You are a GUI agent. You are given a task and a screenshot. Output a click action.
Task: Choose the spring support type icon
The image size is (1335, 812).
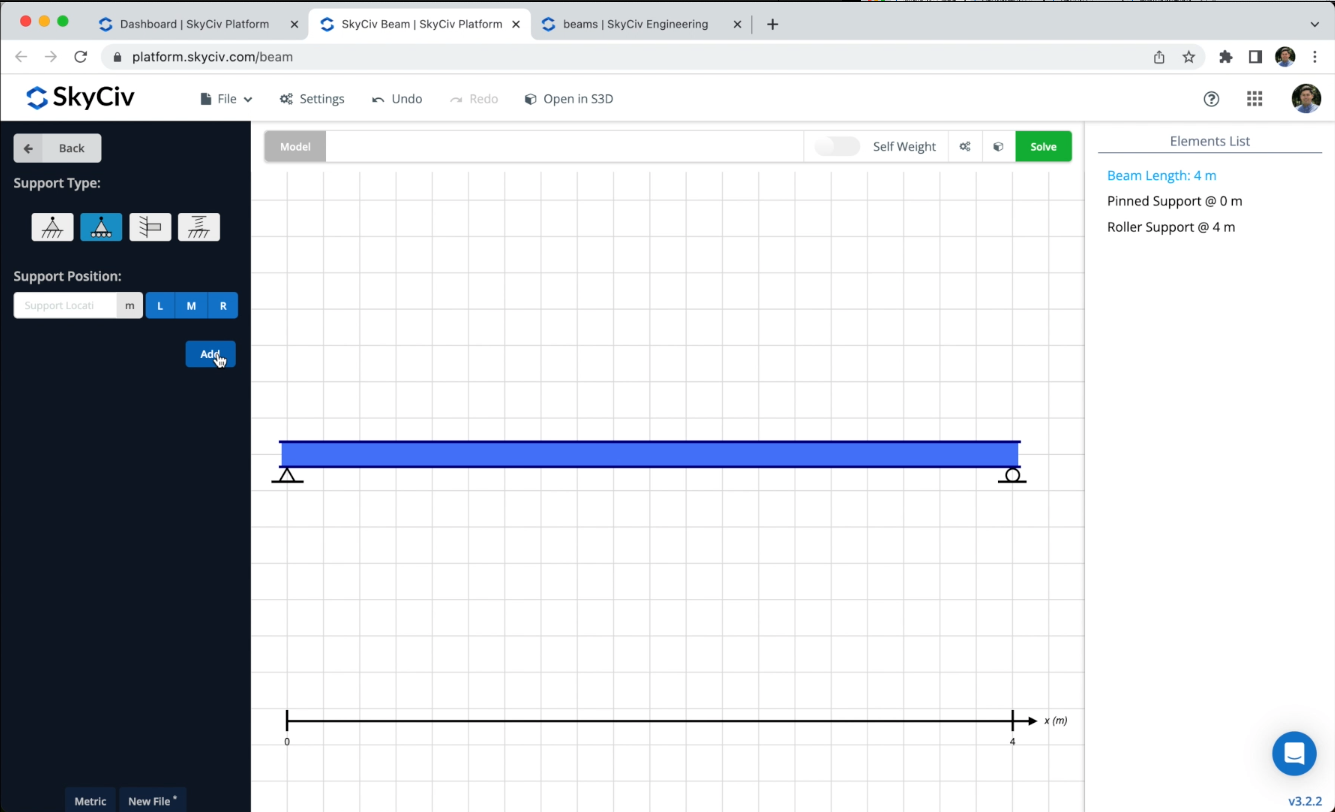(199, 228)
